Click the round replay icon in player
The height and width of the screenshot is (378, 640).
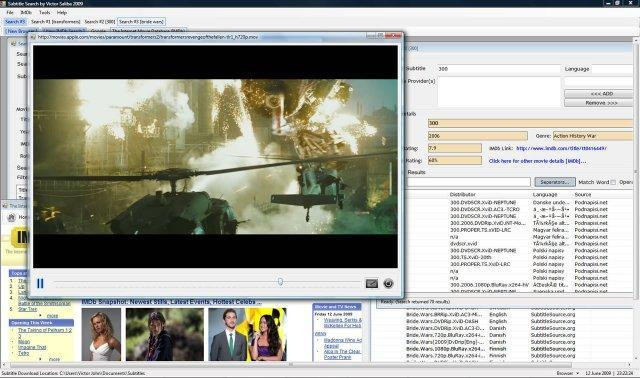[x=388, y=283]
